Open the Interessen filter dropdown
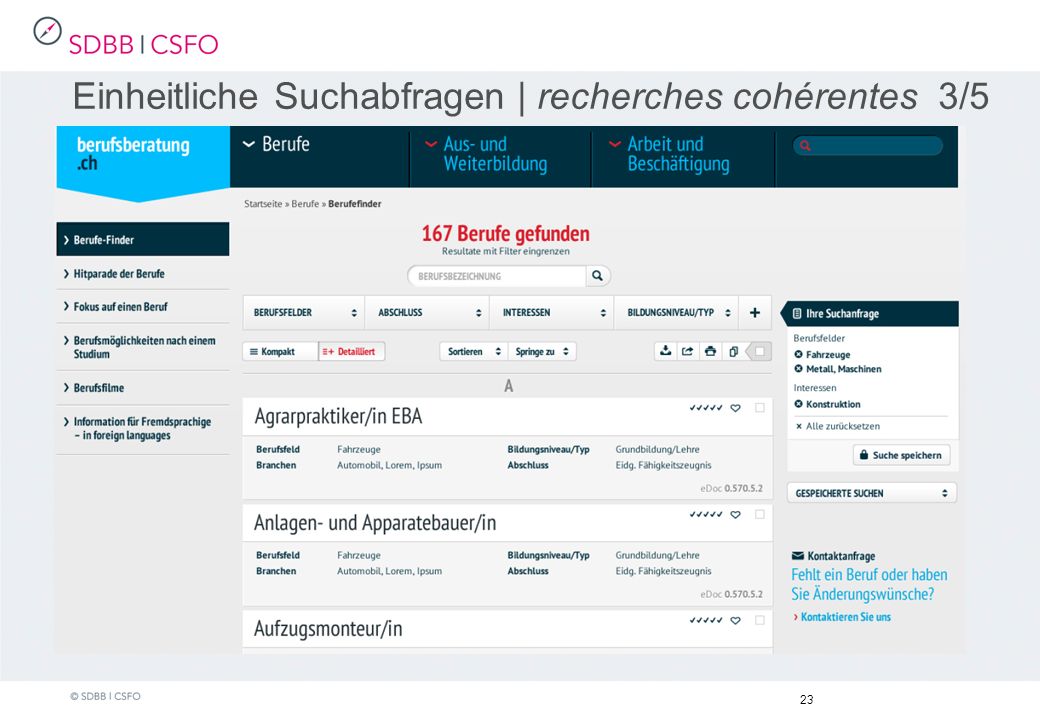1040x720 pixels. coord(552,312)
